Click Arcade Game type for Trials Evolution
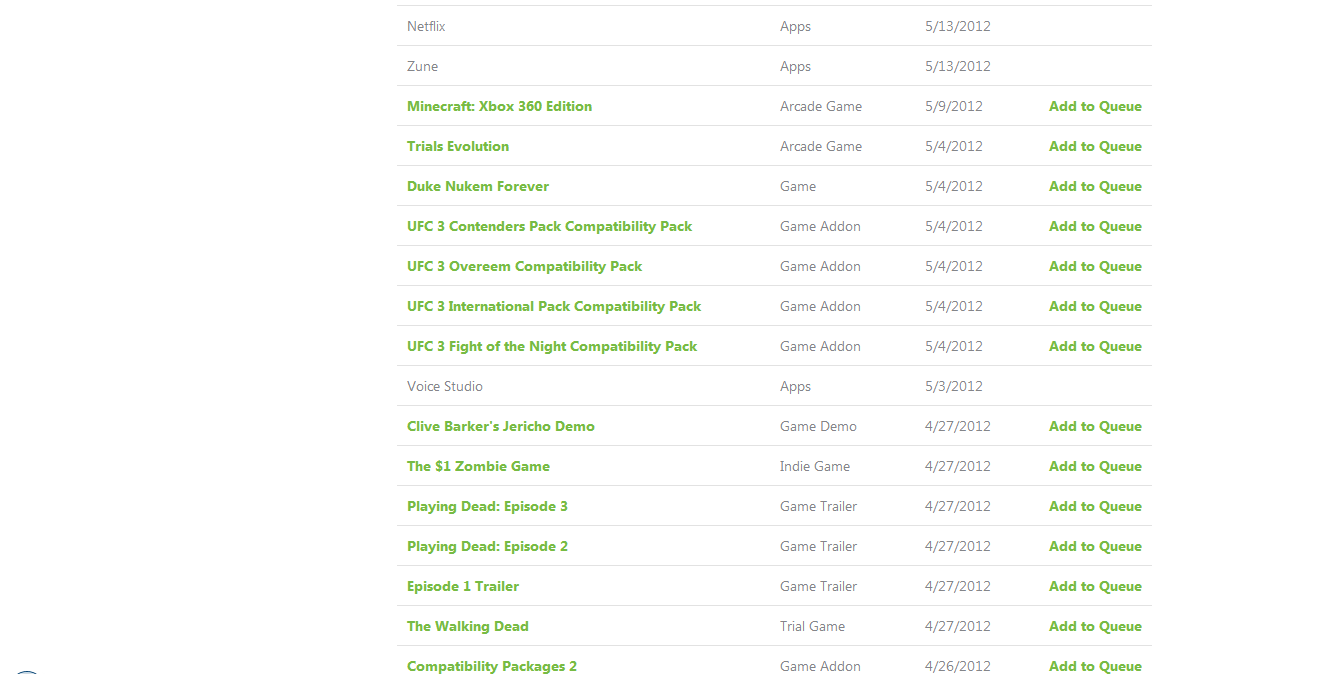 pos(821,146)
